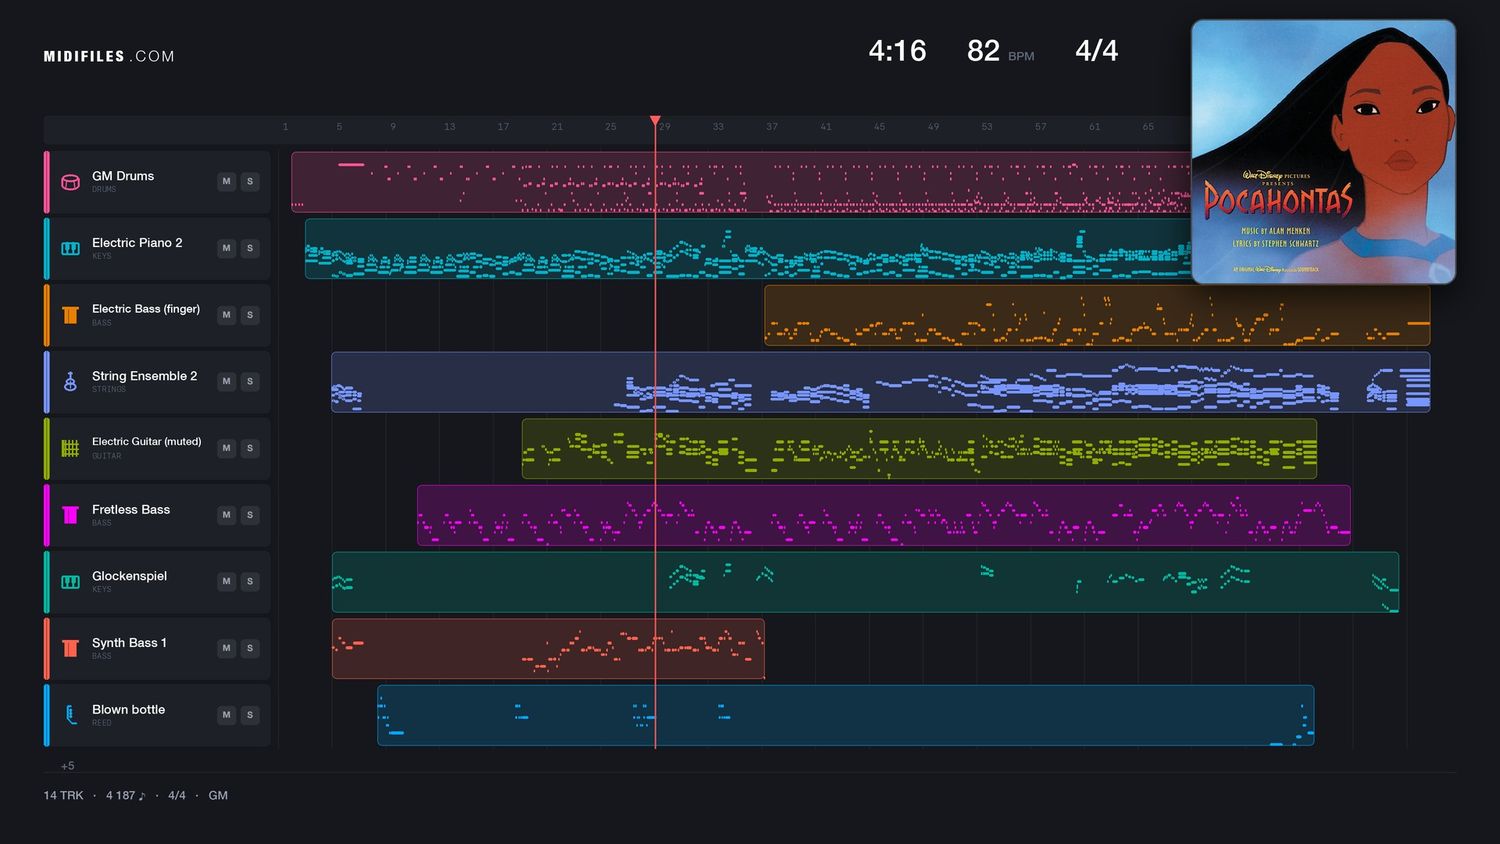Mute the String Ensemble 2 track
This screenshot has height=844, width=1500.
coord(226,381)
